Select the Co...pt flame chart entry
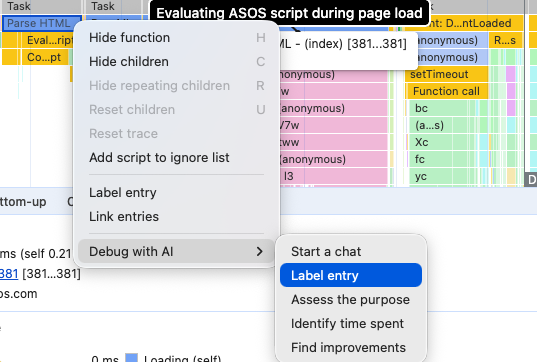 (44, 57)
